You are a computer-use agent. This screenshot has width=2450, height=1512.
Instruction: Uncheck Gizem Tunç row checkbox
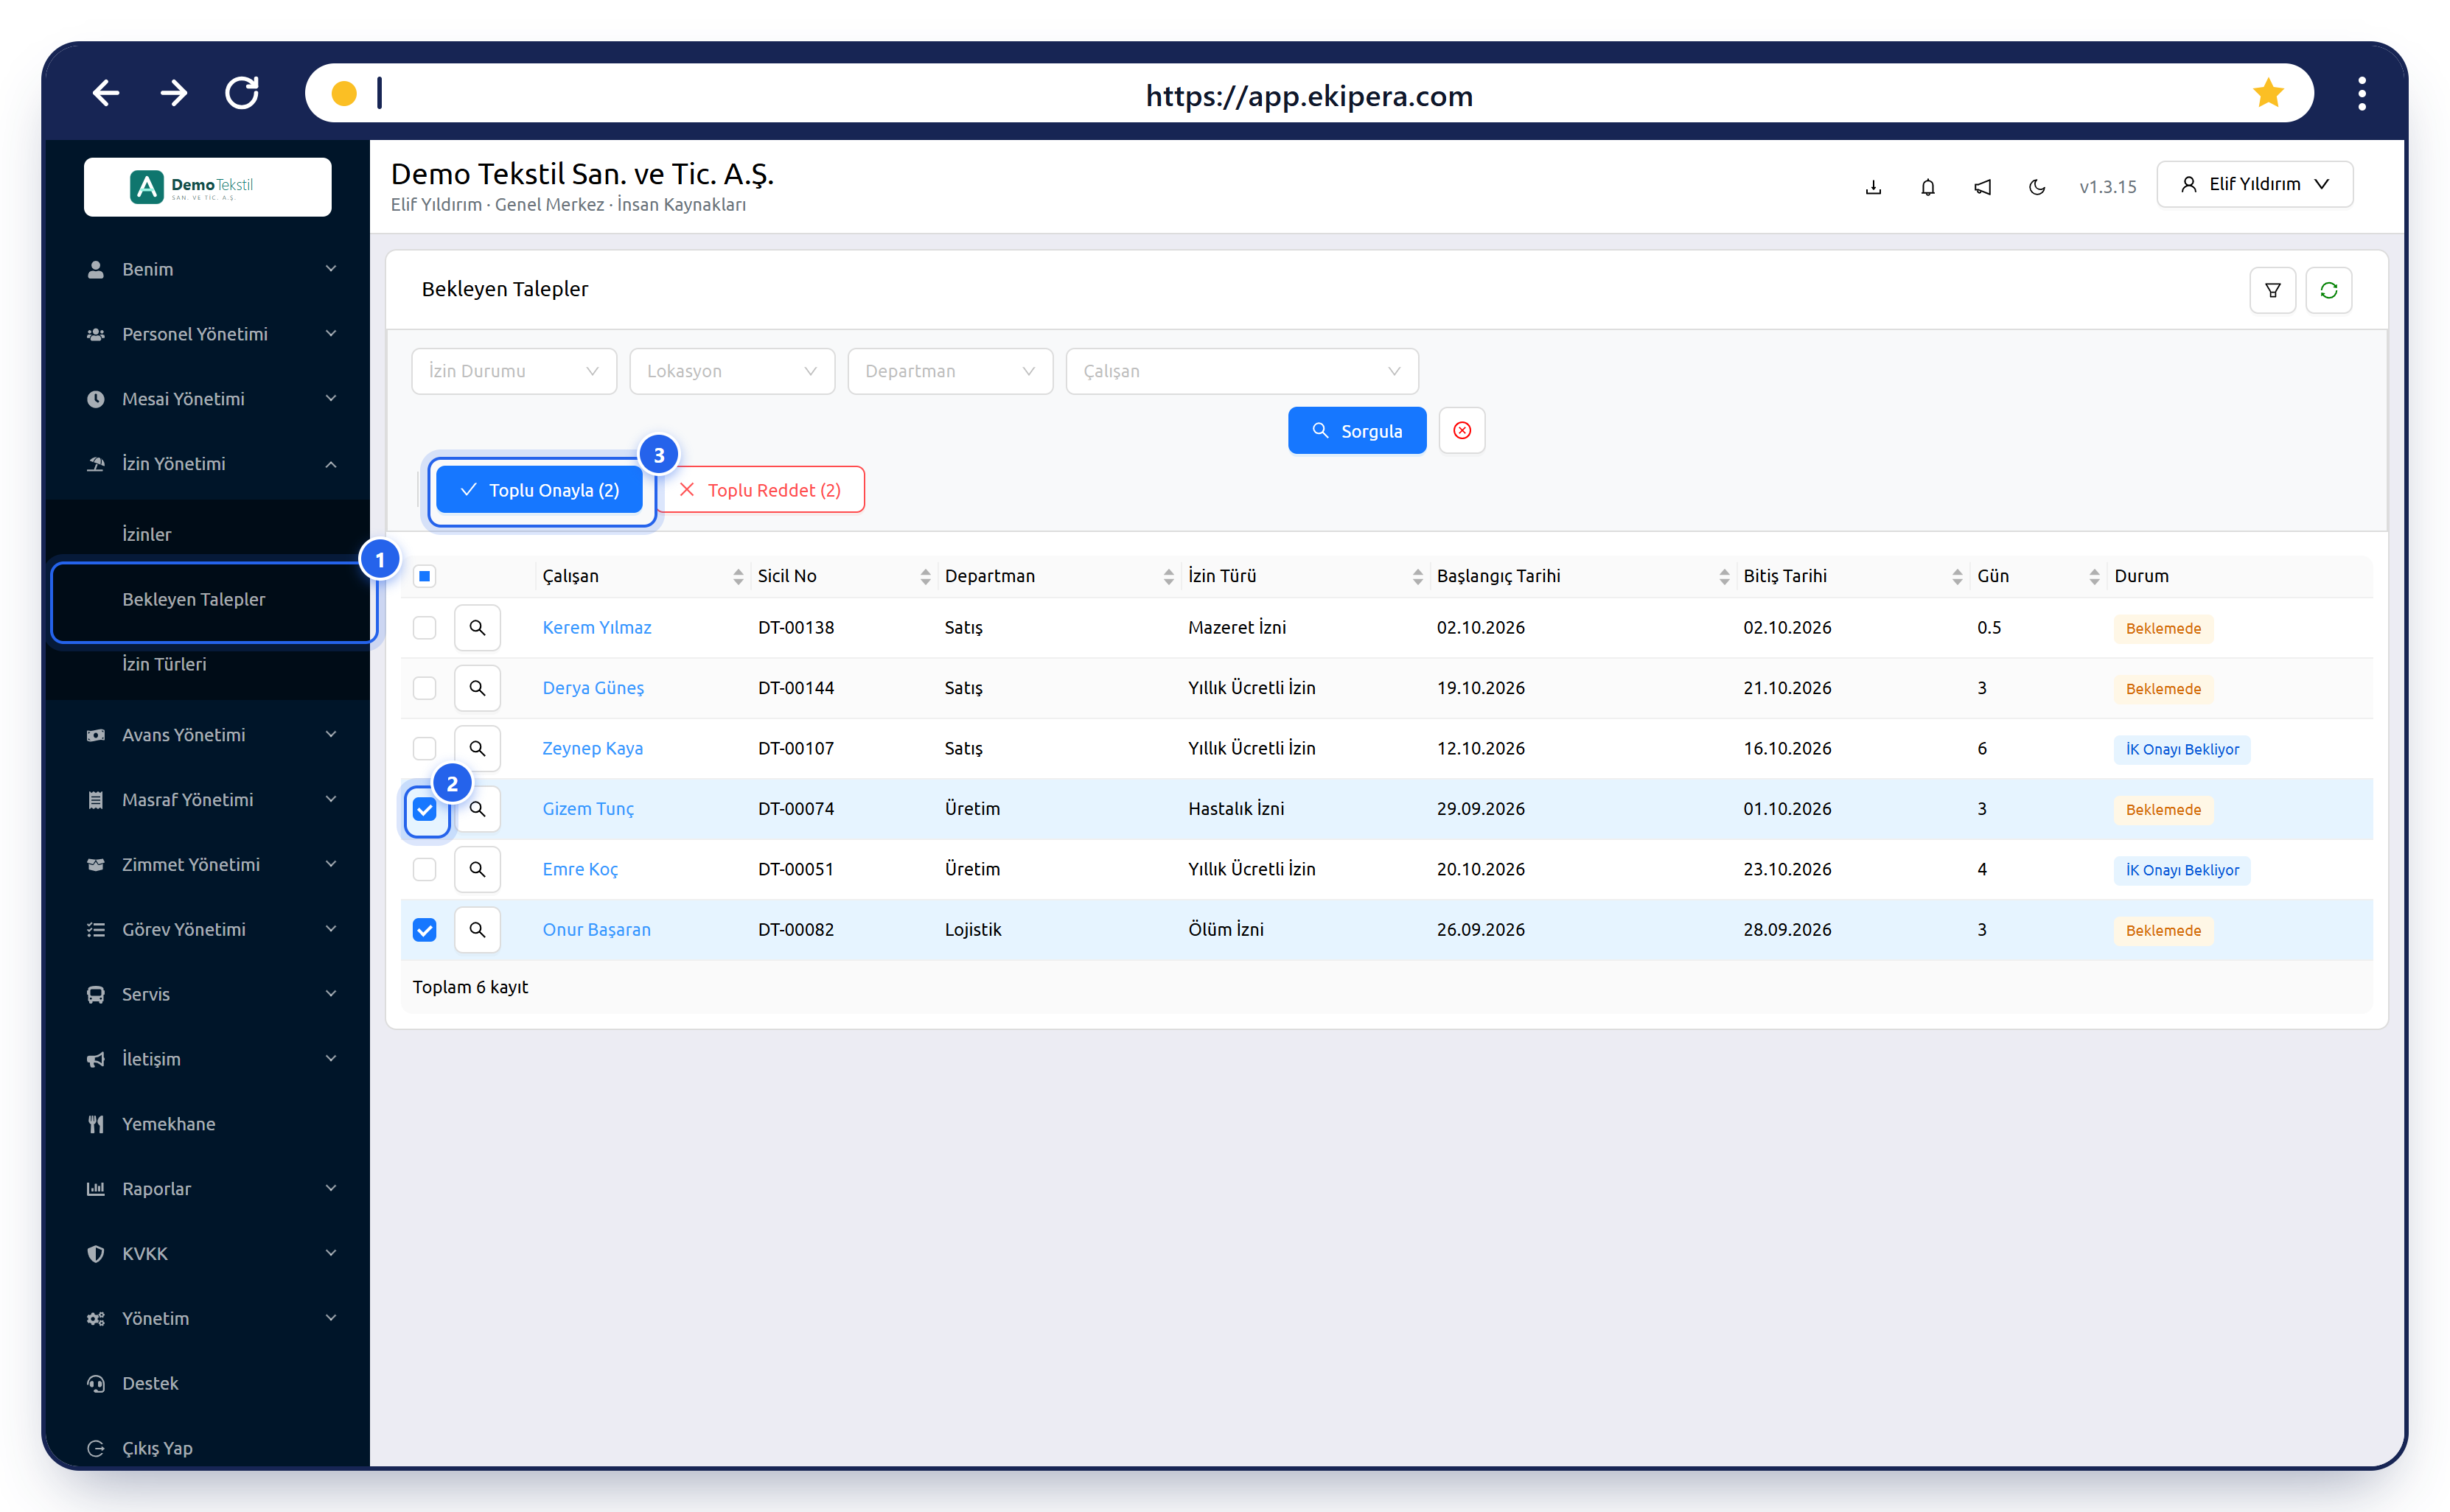[x=424, y=809]
